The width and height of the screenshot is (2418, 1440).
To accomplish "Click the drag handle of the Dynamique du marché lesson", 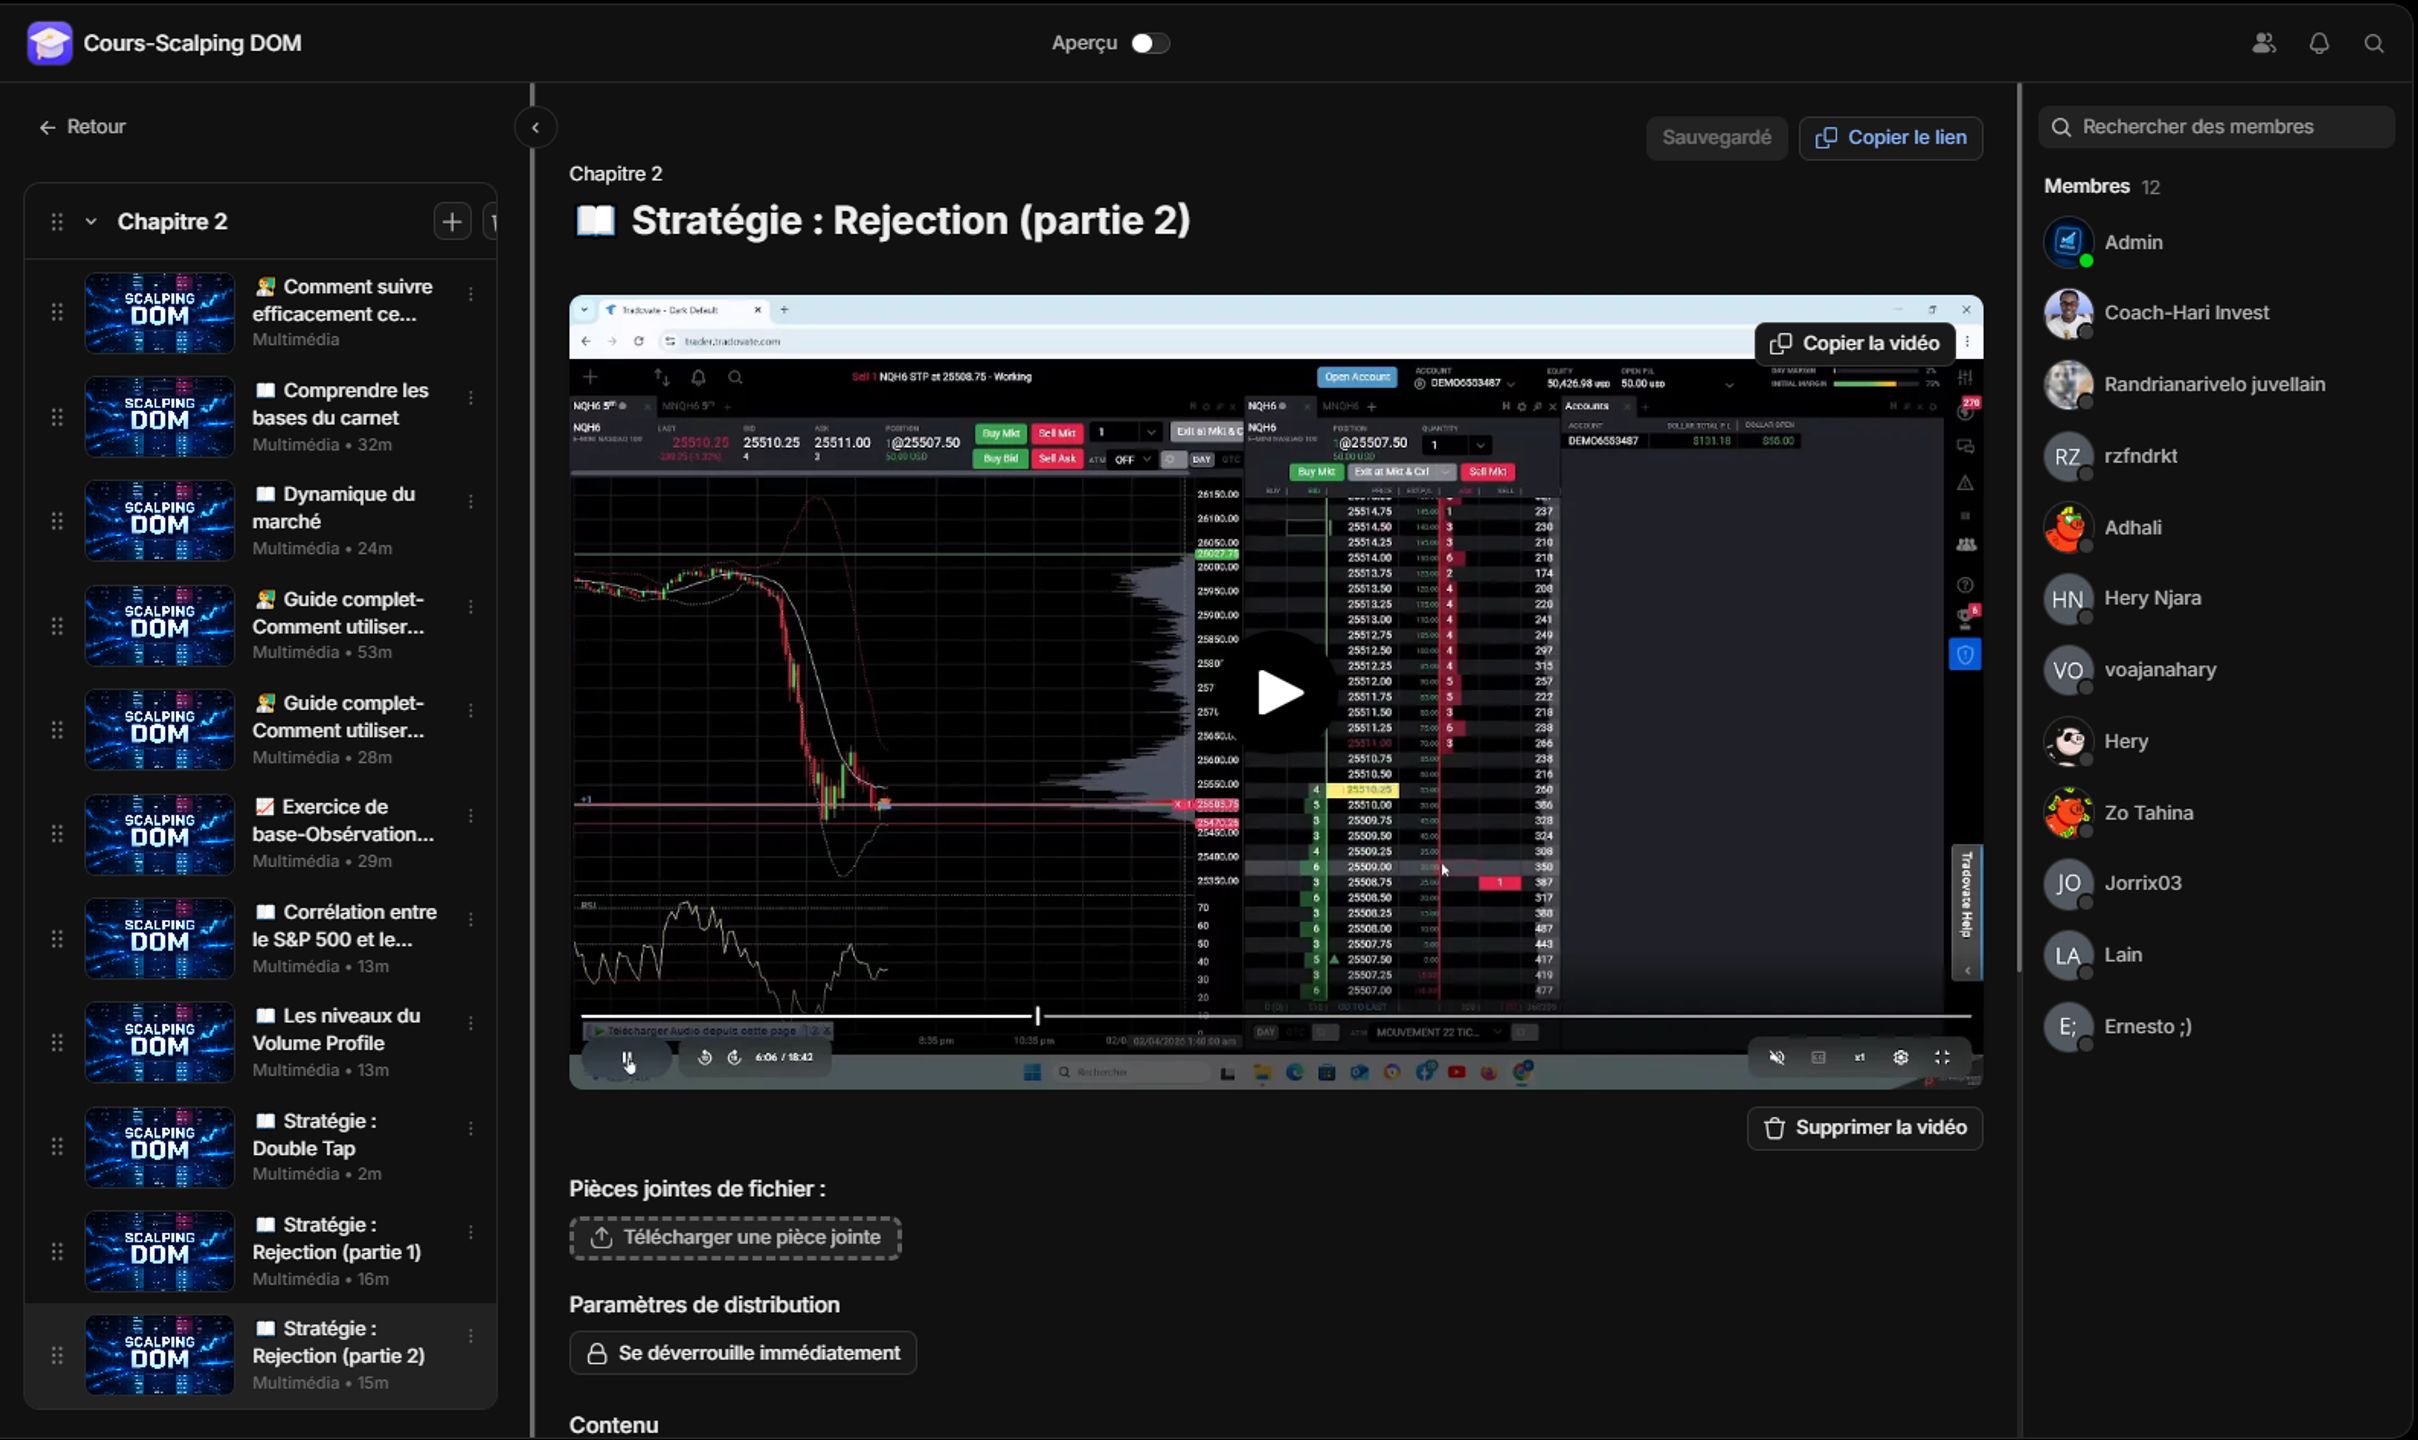I will point(57,520).
